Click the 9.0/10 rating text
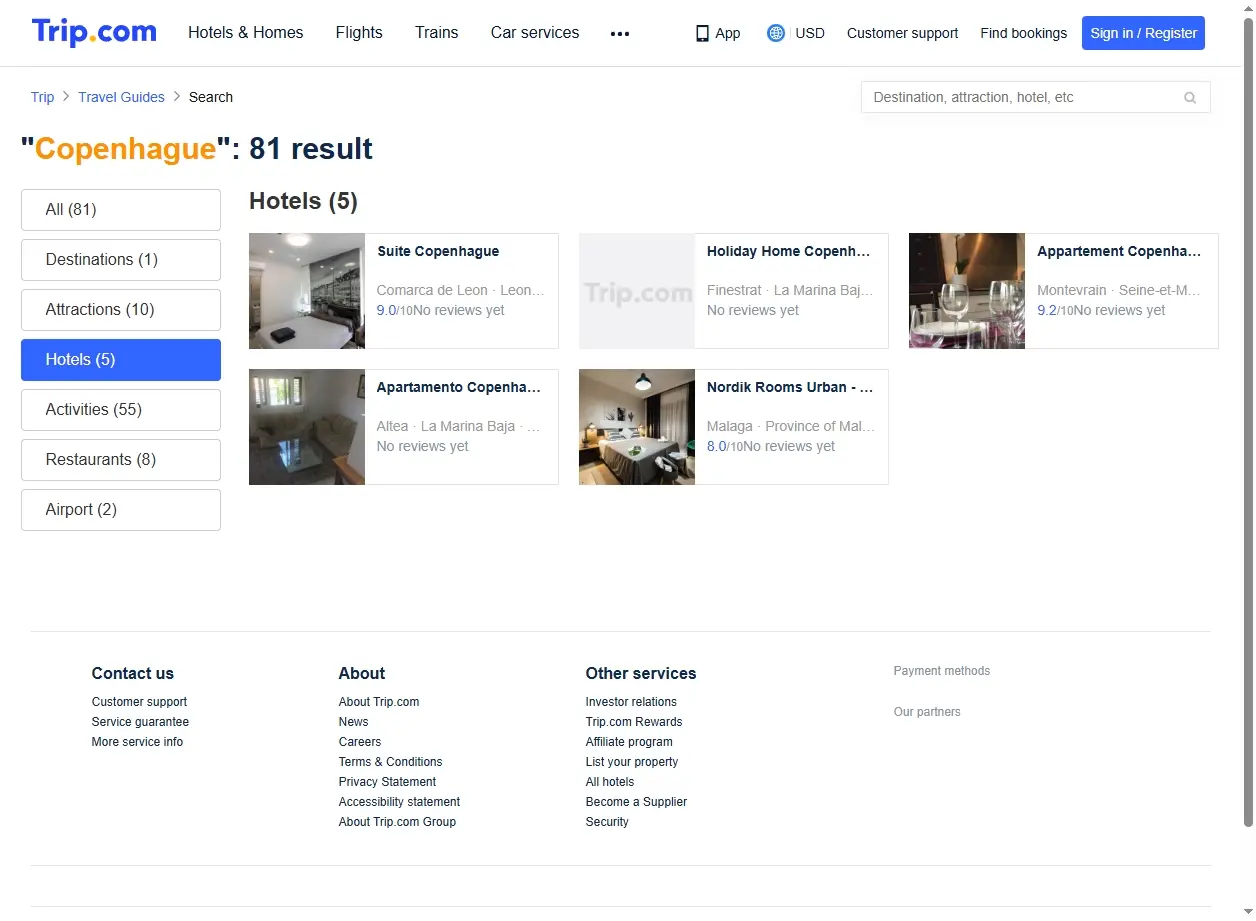Screen dimensions: 1256x921 [x=394, y=310]
